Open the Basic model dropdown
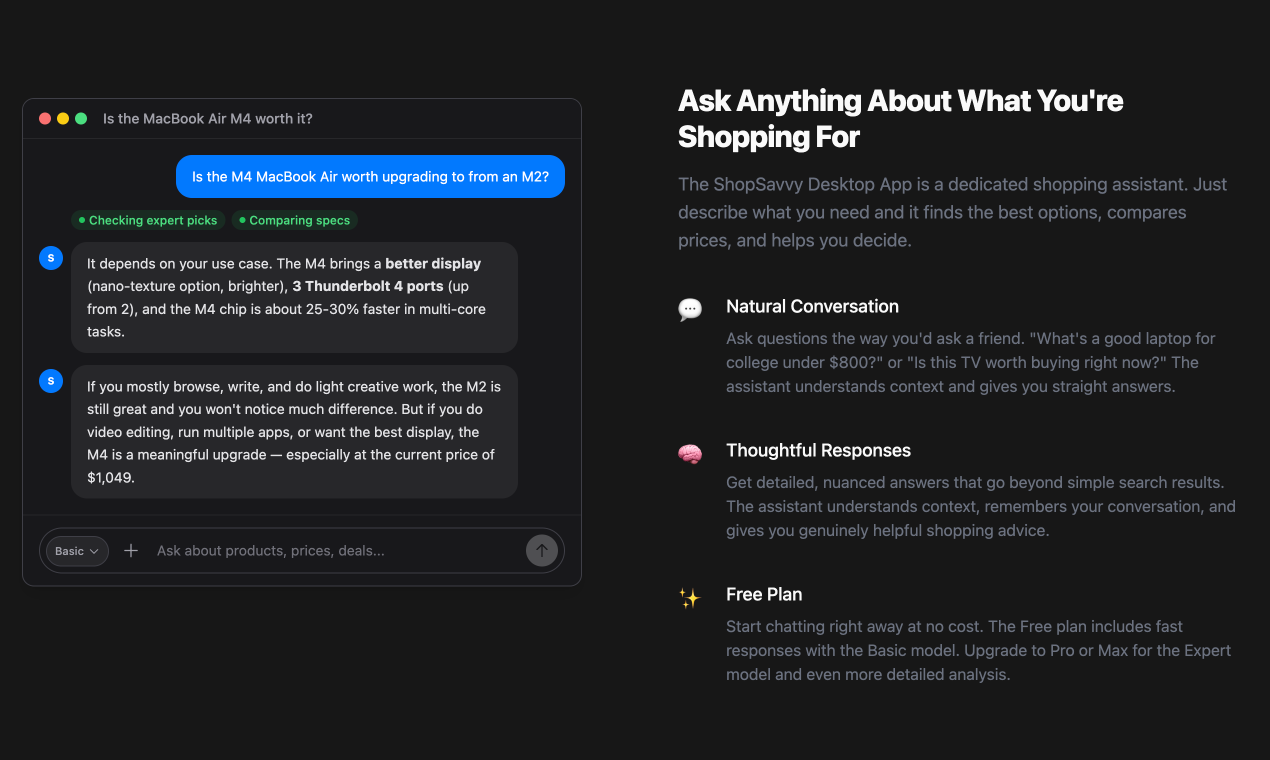Screen dimensions: 1270x760 tap(77, 551)
